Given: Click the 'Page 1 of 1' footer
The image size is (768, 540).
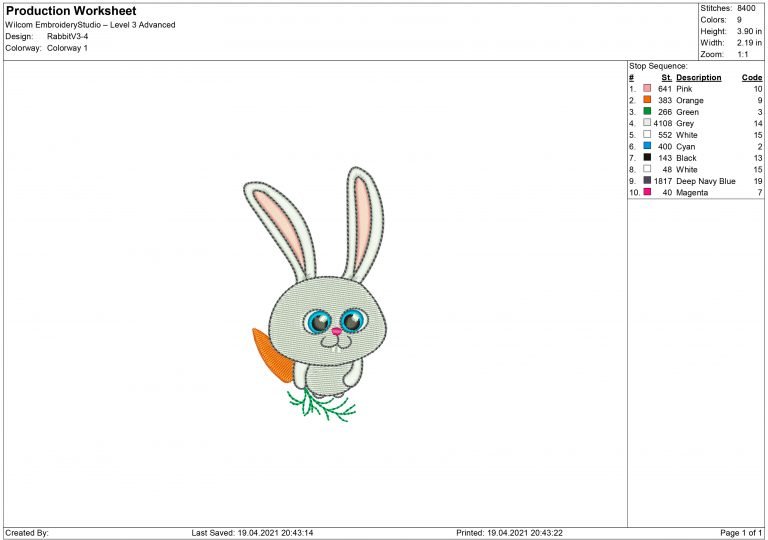Looking at the screenshot, I should point(741,533).
